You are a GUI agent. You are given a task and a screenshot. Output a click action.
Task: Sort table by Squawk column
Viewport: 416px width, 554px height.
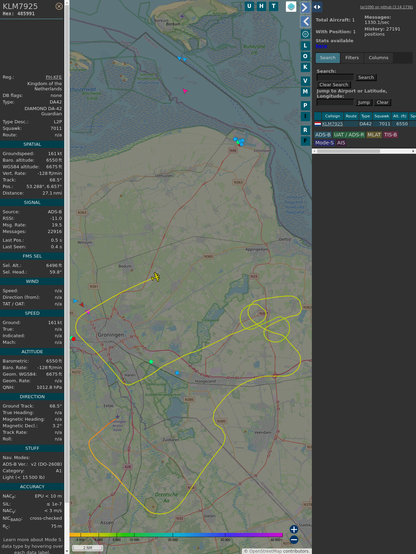pyautogui.click(x=381, y=116)
